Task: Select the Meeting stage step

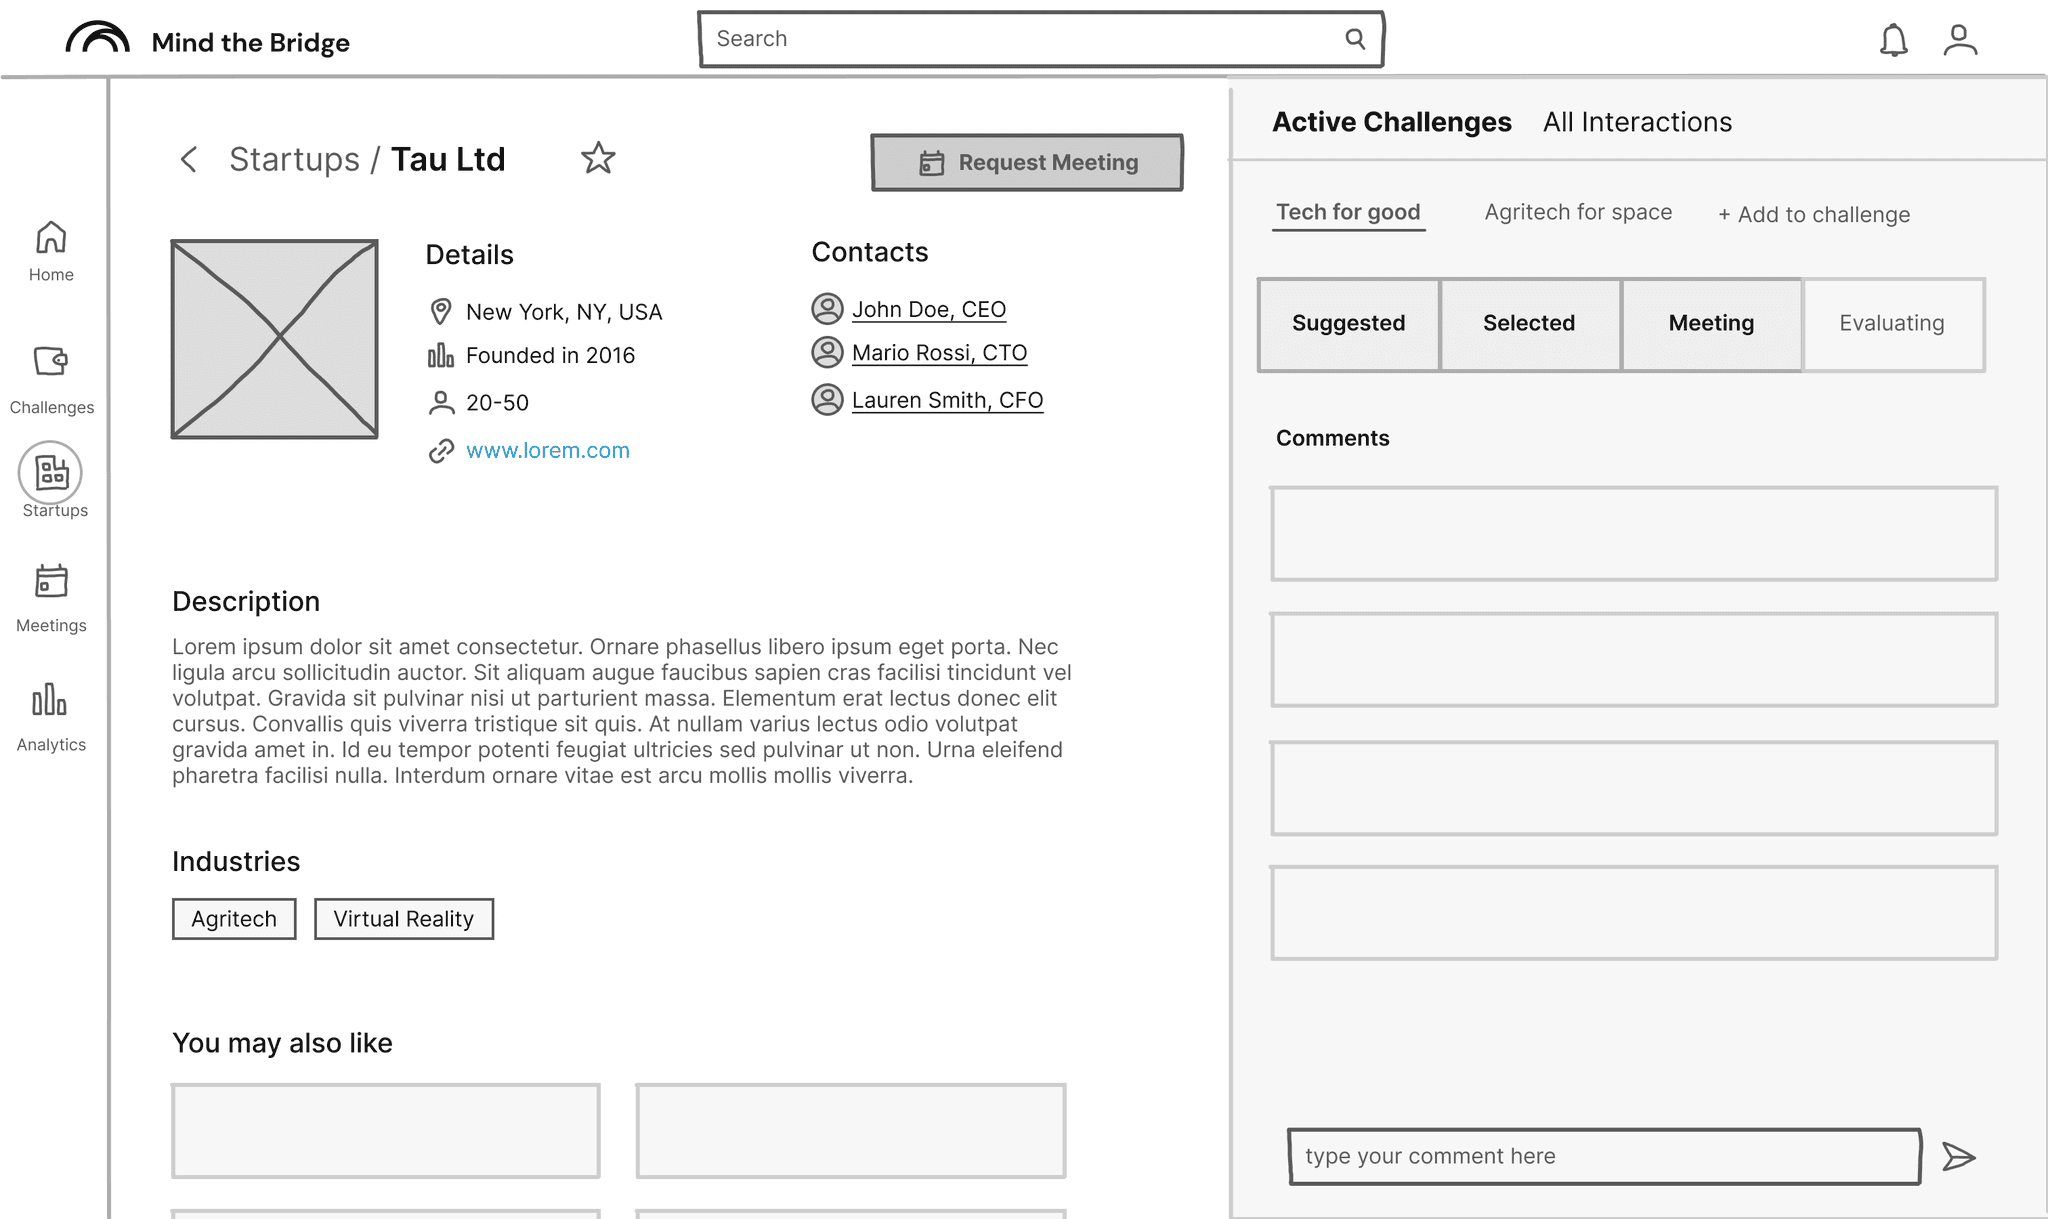Action: pyautogui.click(x=1711, y=324)
